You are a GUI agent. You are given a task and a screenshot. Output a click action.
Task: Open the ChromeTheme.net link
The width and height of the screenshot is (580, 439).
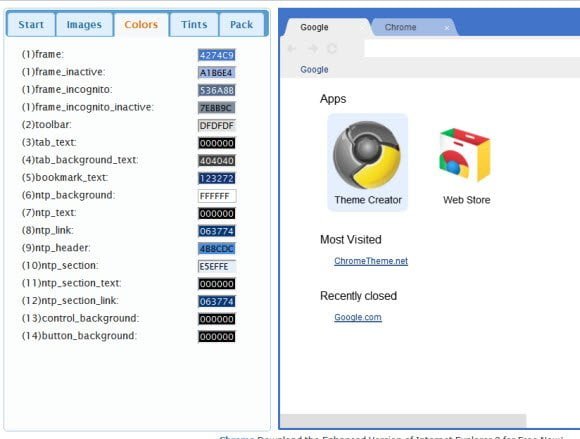coord(371,261)
